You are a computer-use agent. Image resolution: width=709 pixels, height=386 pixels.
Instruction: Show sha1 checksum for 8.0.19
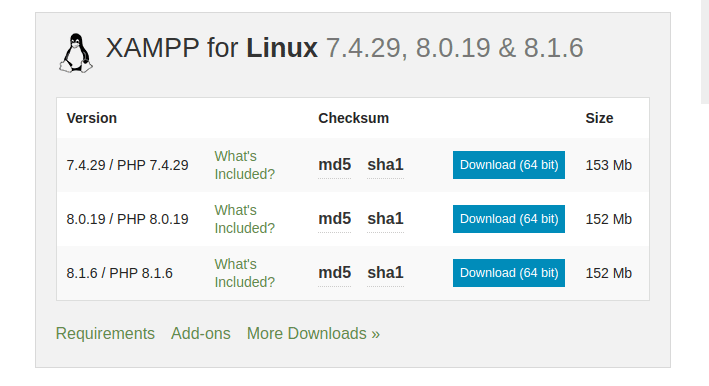(385, 219)
